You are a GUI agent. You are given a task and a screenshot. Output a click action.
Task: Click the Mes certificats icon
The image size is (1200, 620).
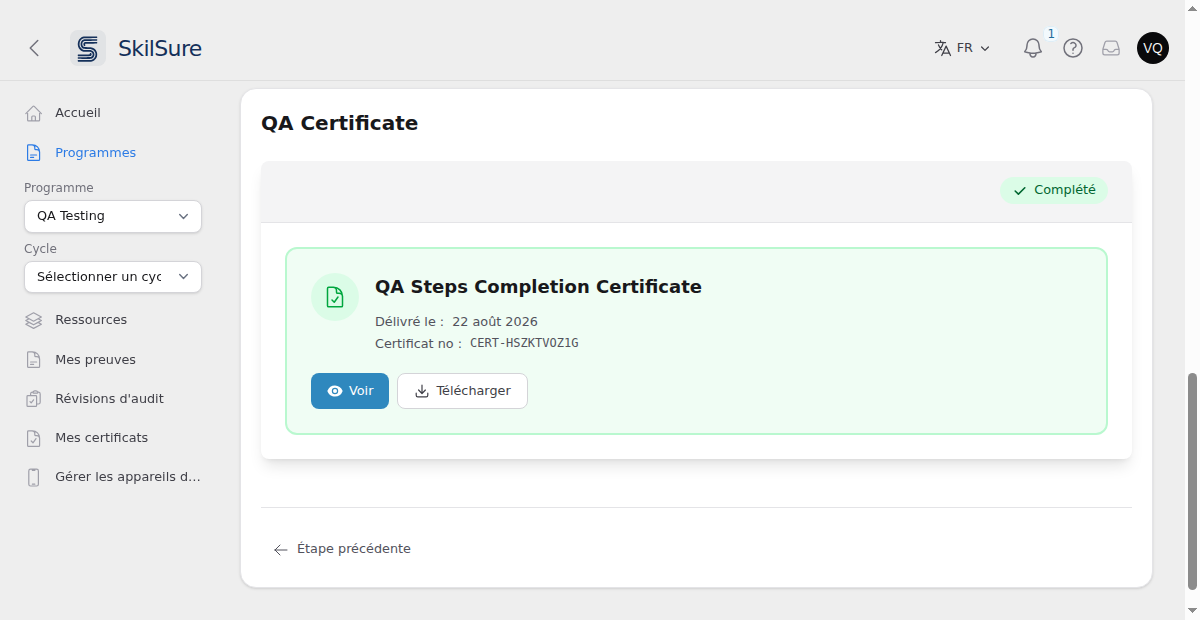[x=33, y=438]
